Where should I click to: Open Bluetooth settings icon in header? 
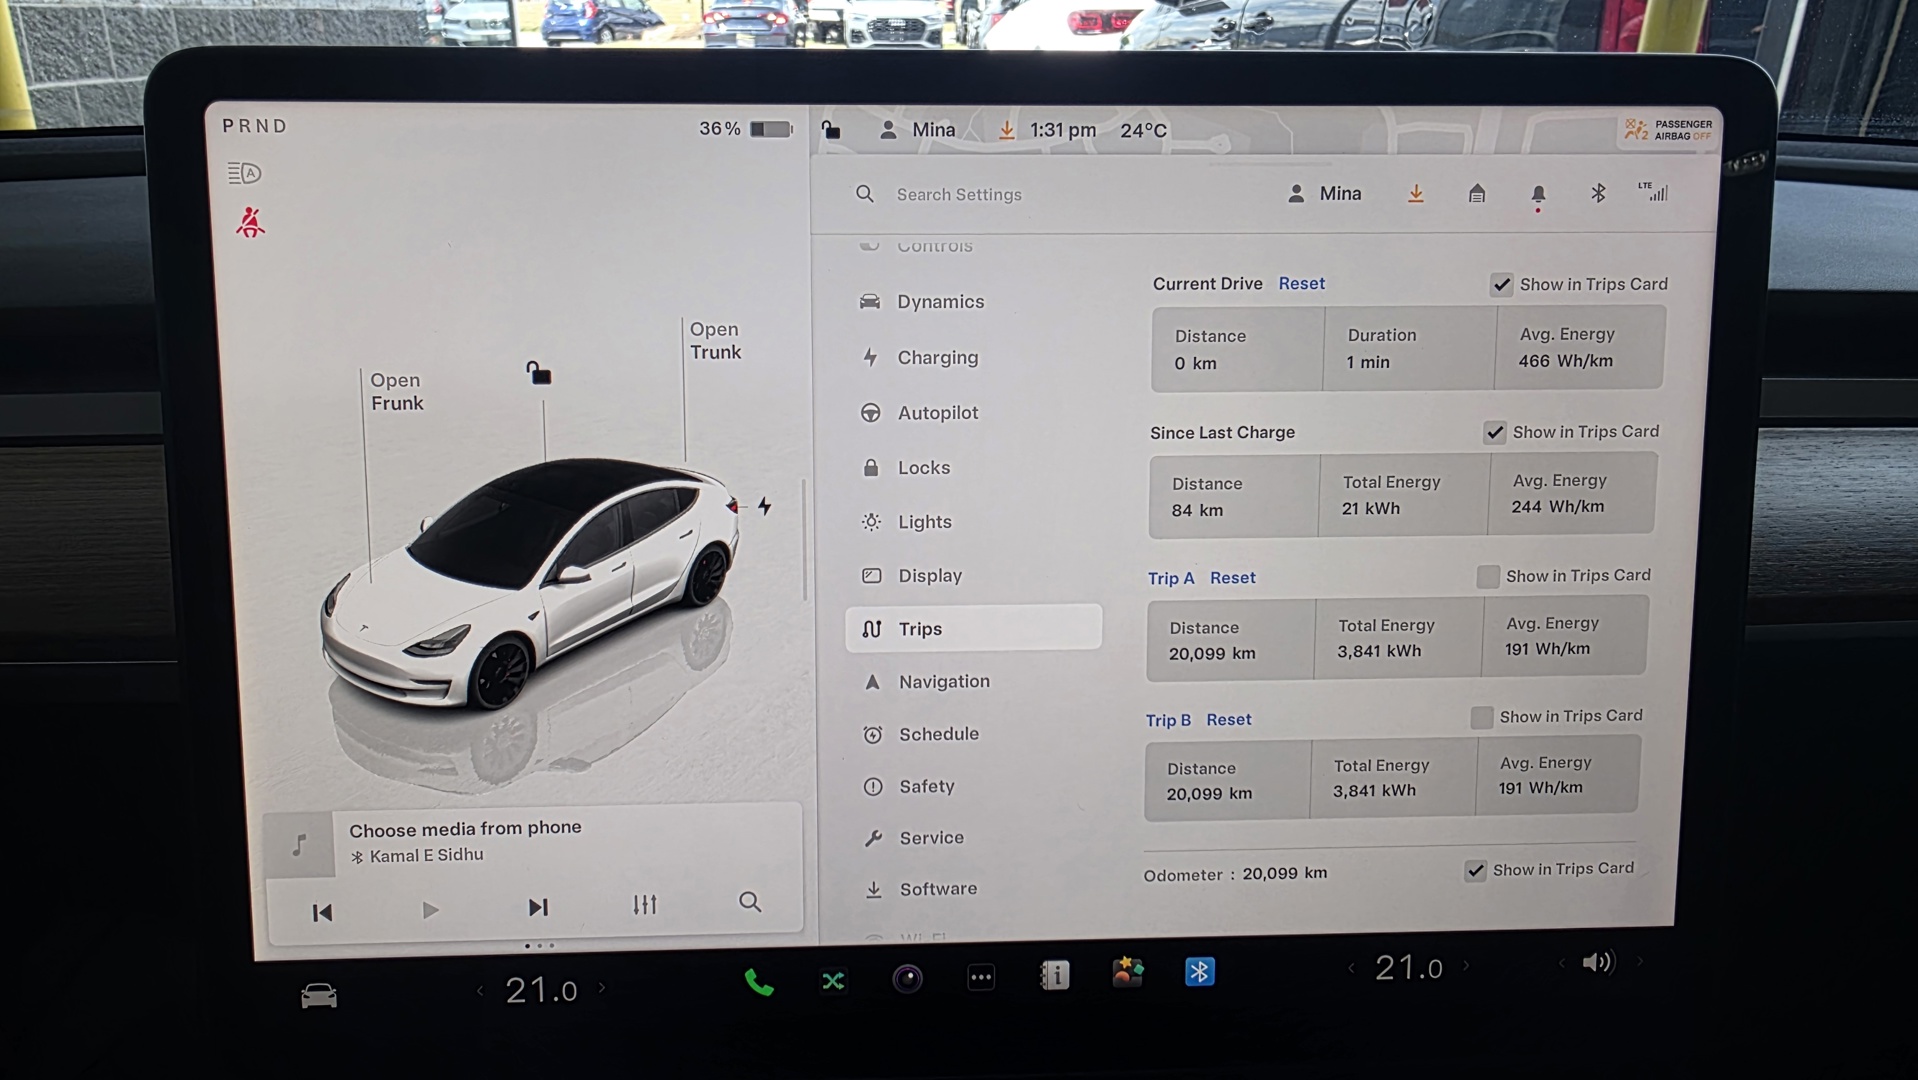[x=1597, y=193]
